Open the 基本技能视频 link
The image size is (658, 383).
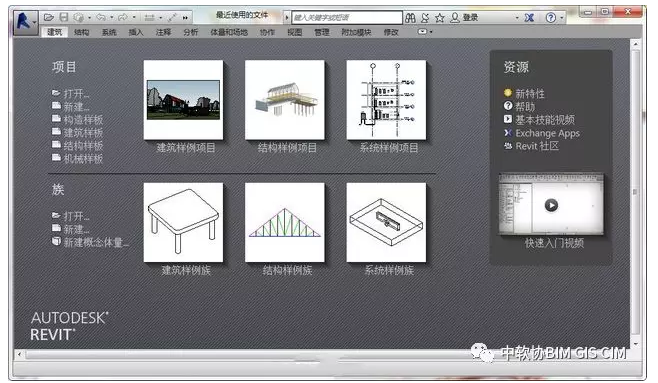tap(545, 120)
